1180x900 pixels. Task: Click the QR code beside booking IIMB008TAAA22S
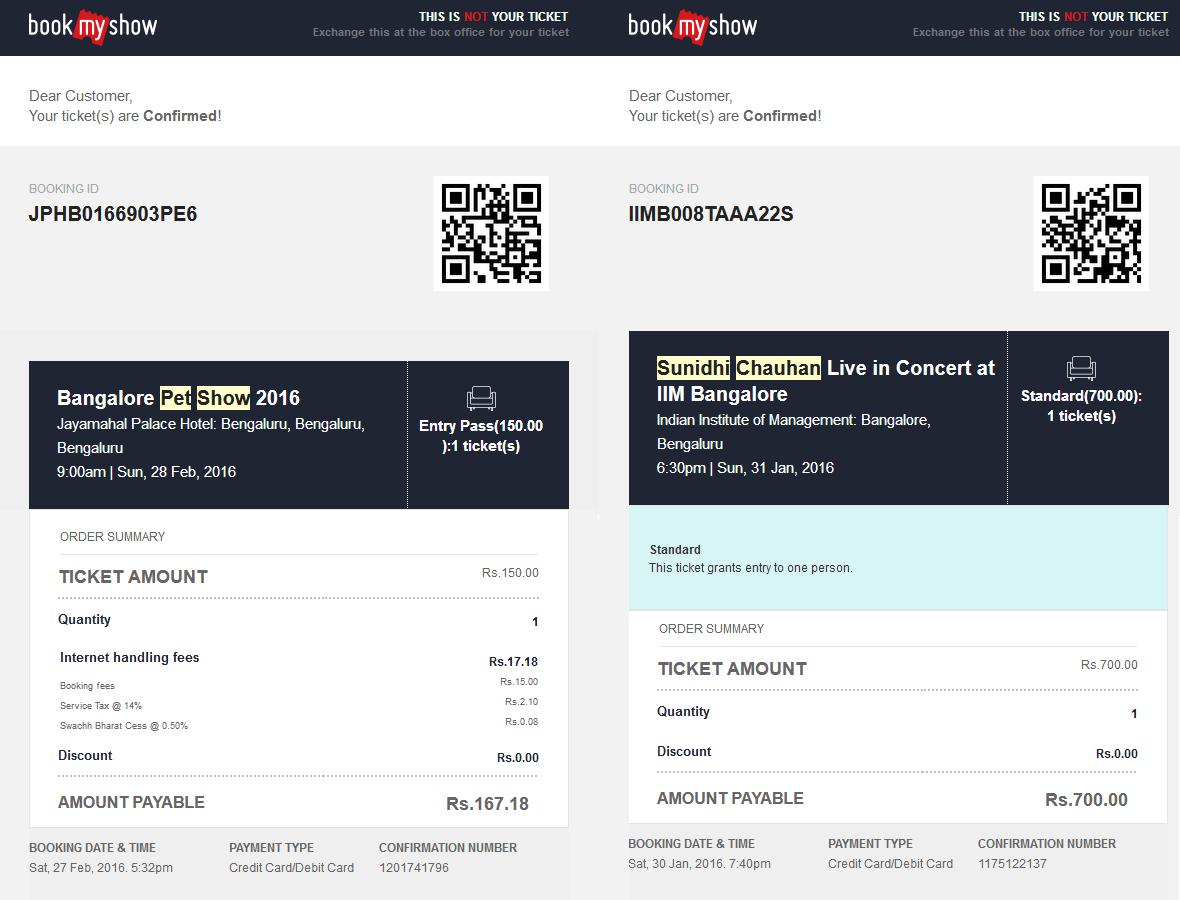(x=1091, y=234)
